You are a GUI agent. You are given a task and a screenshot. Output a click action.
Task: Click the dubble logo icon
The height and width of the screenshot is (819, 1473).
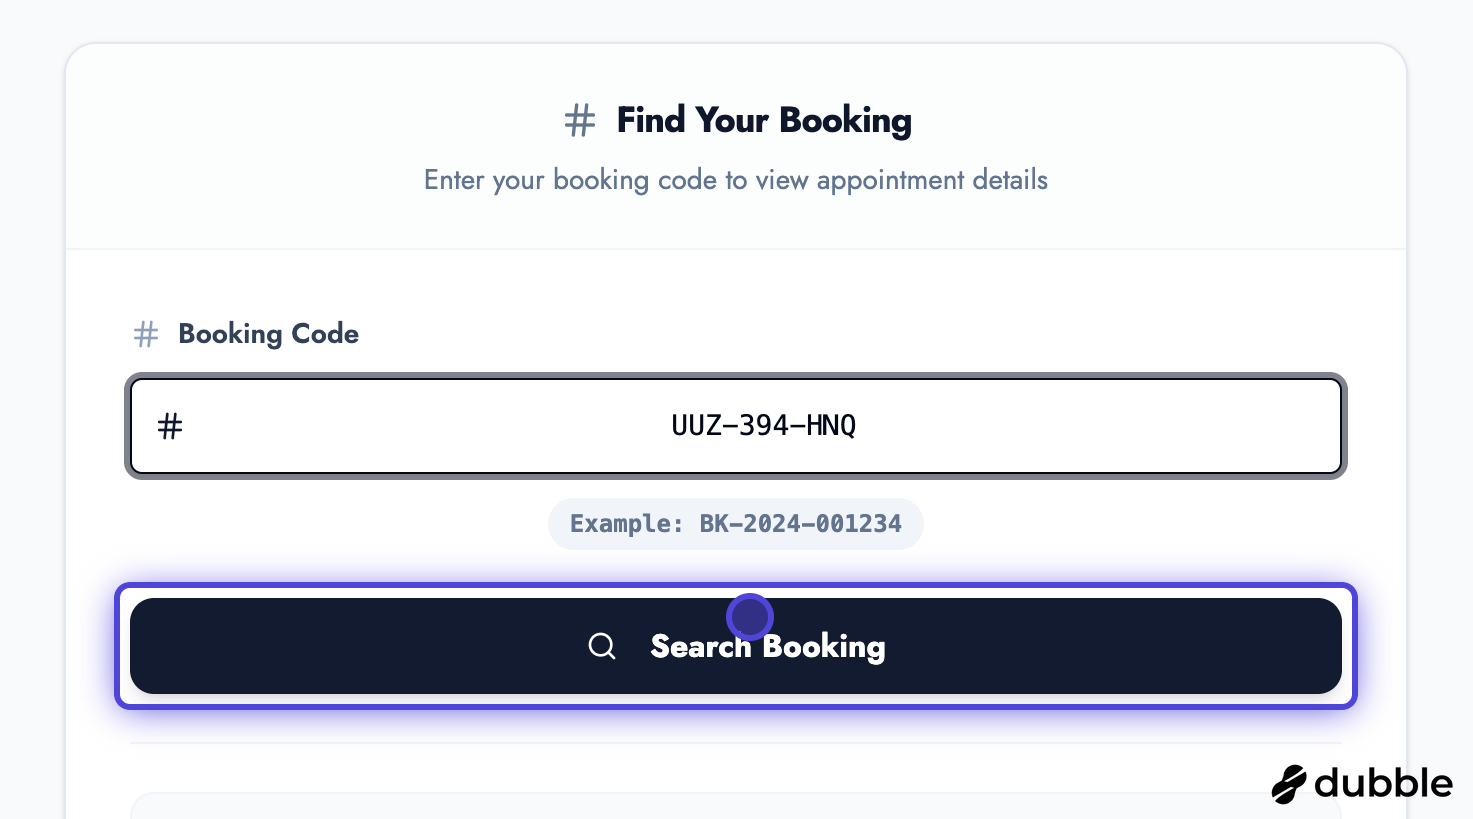click(x=1289, y=784)
